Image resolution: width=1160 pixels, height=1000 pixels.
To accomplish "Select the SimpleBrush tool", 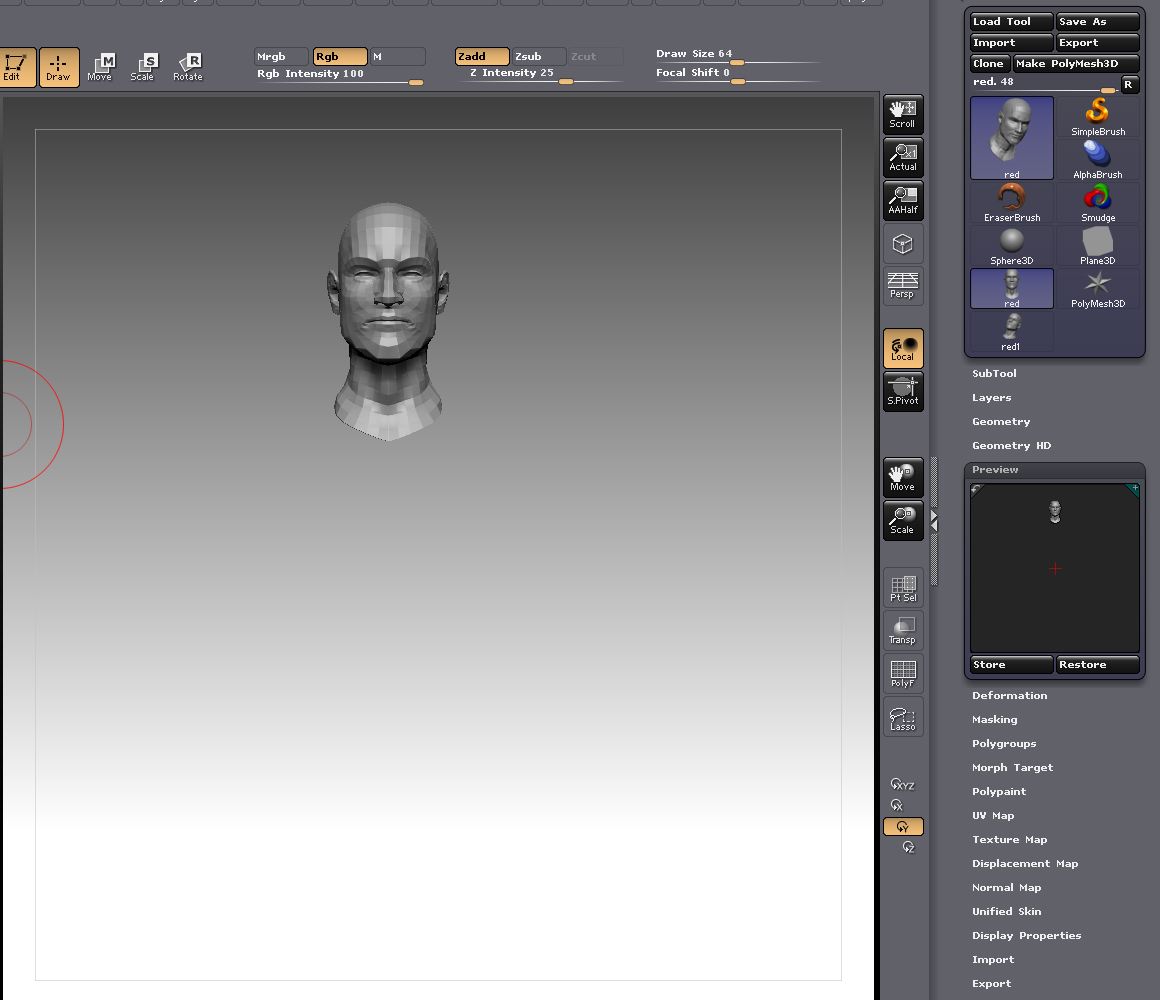I will [x=1097, y=115].
